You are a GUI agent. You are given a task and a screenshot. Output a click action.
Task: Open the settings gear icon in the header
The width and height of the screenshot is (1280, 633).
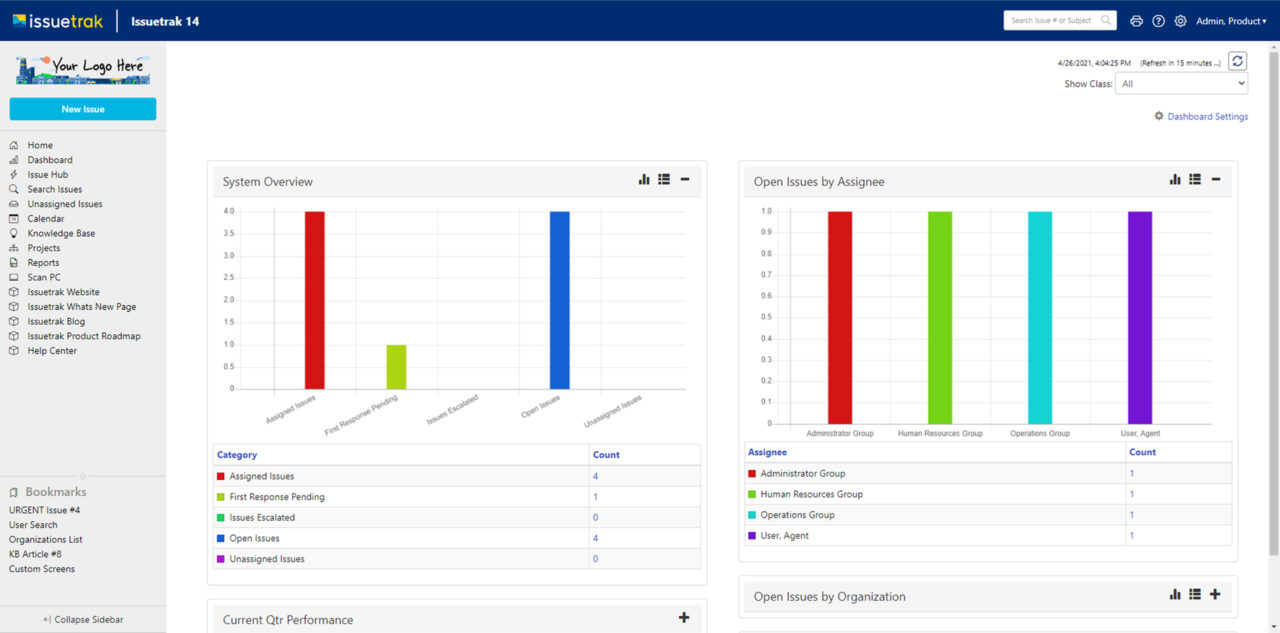pyautogui.click(x=1181, y=20)
